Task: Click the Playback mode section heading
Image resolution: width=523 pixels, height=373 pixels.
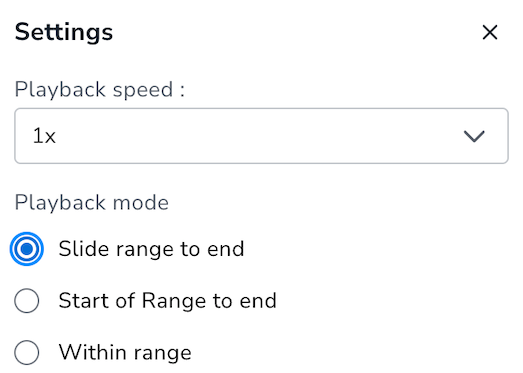Action: (x=92, y=203)
